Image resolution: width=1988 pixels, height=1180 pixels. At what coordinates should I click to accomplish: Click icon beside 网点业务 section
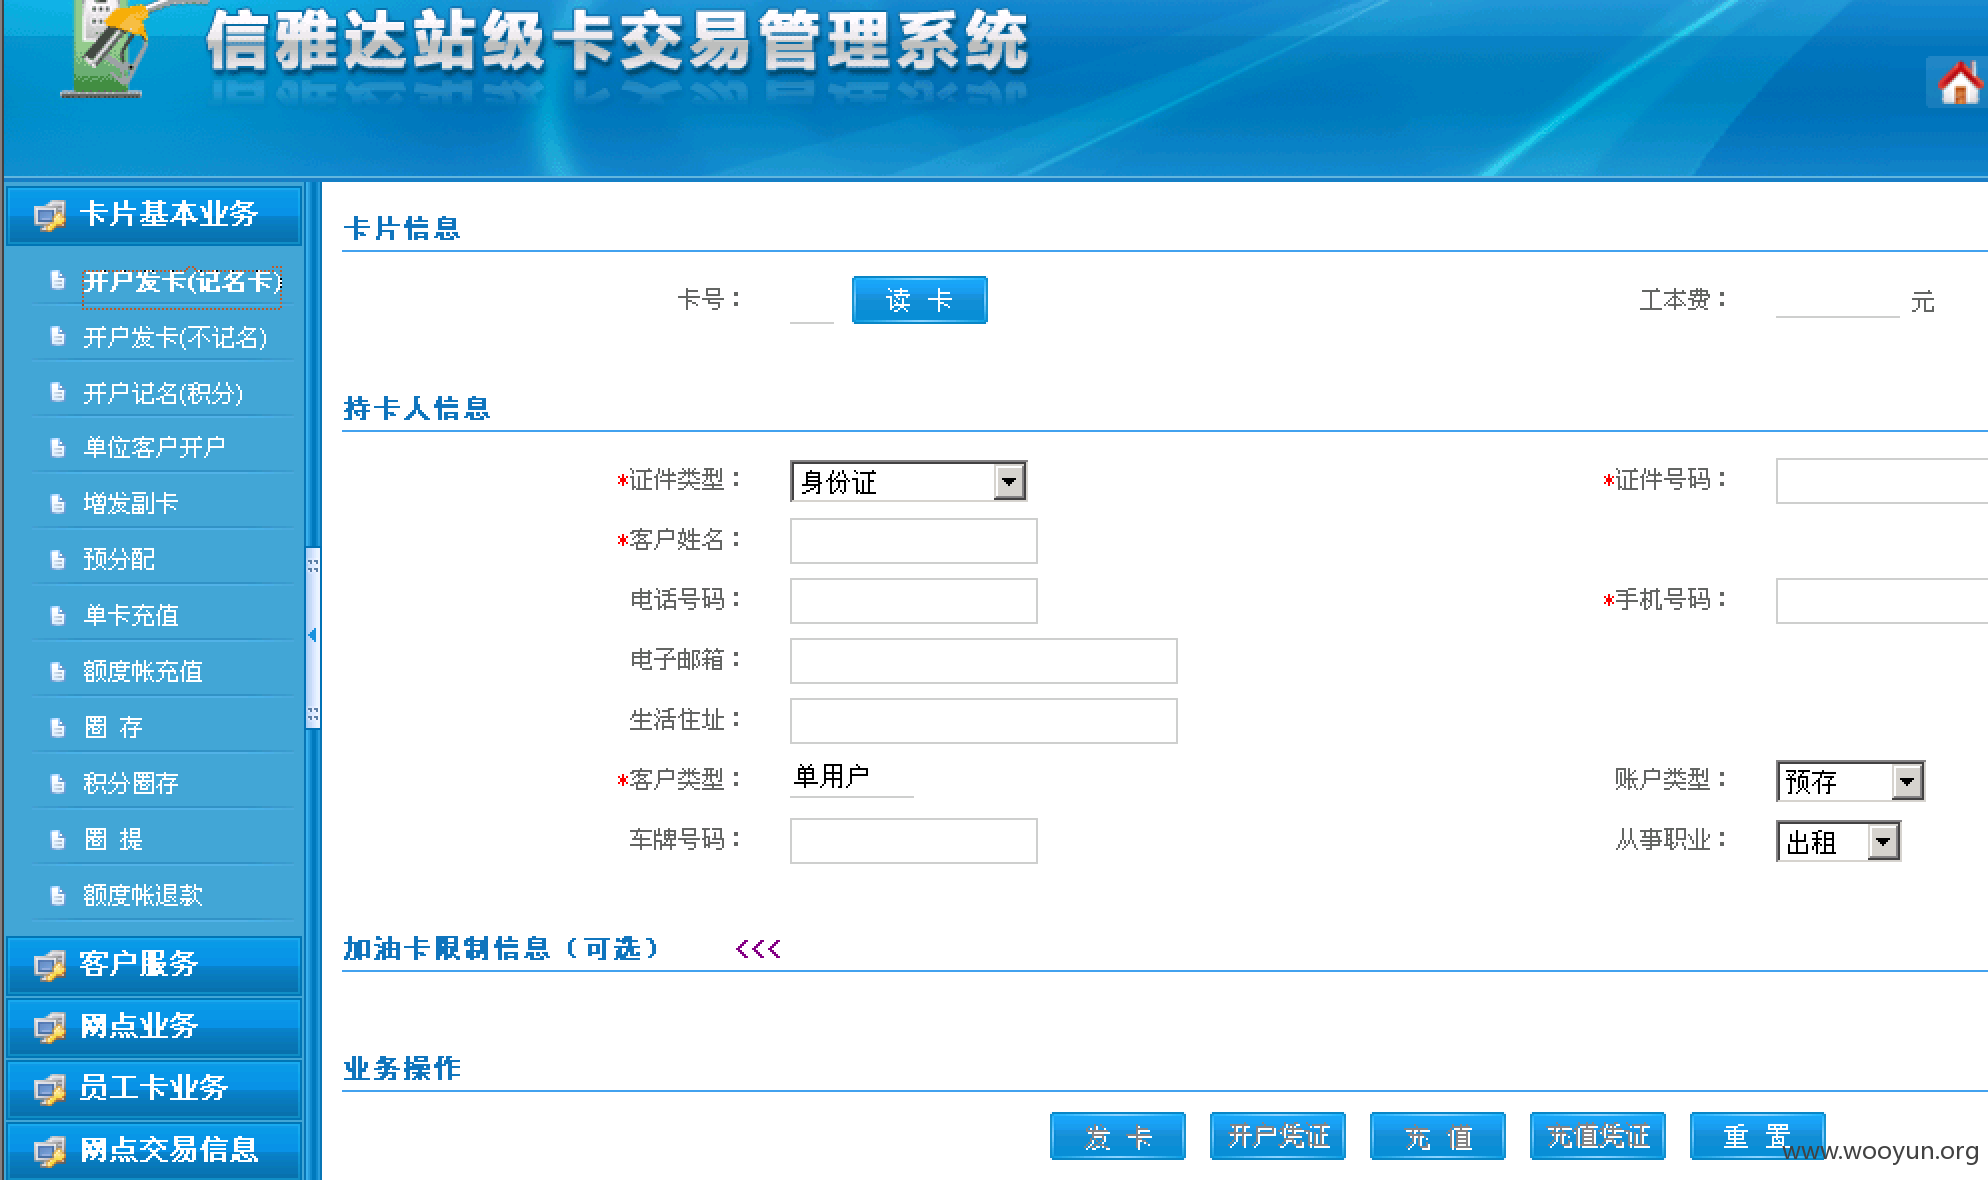coord(49,1027)
